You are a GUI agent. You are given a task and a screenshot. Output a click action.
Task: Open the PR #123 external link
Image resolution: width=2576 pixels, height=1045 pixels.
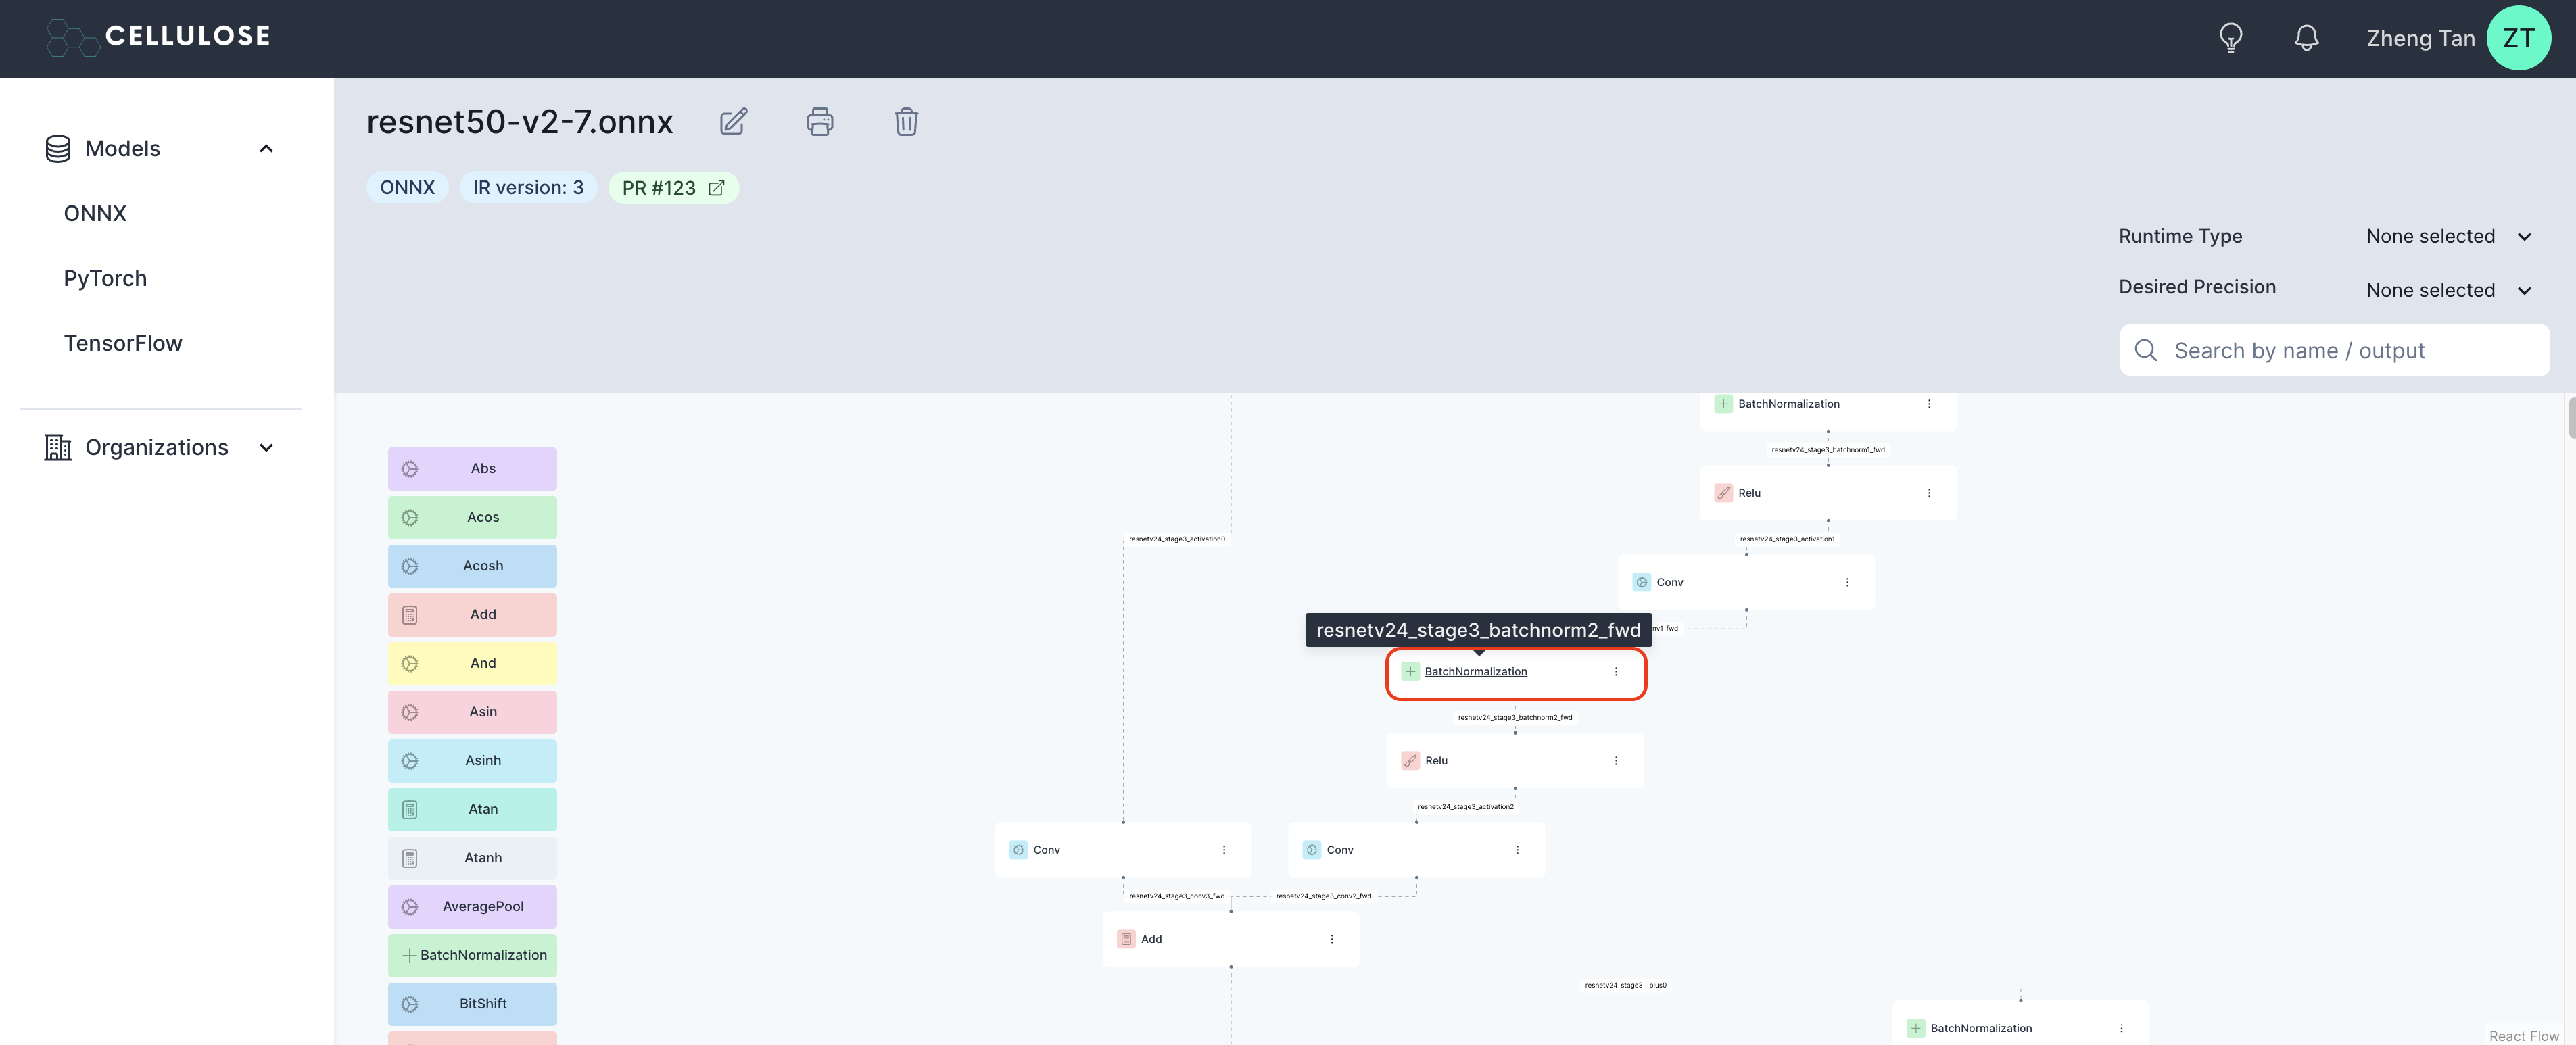673,188
